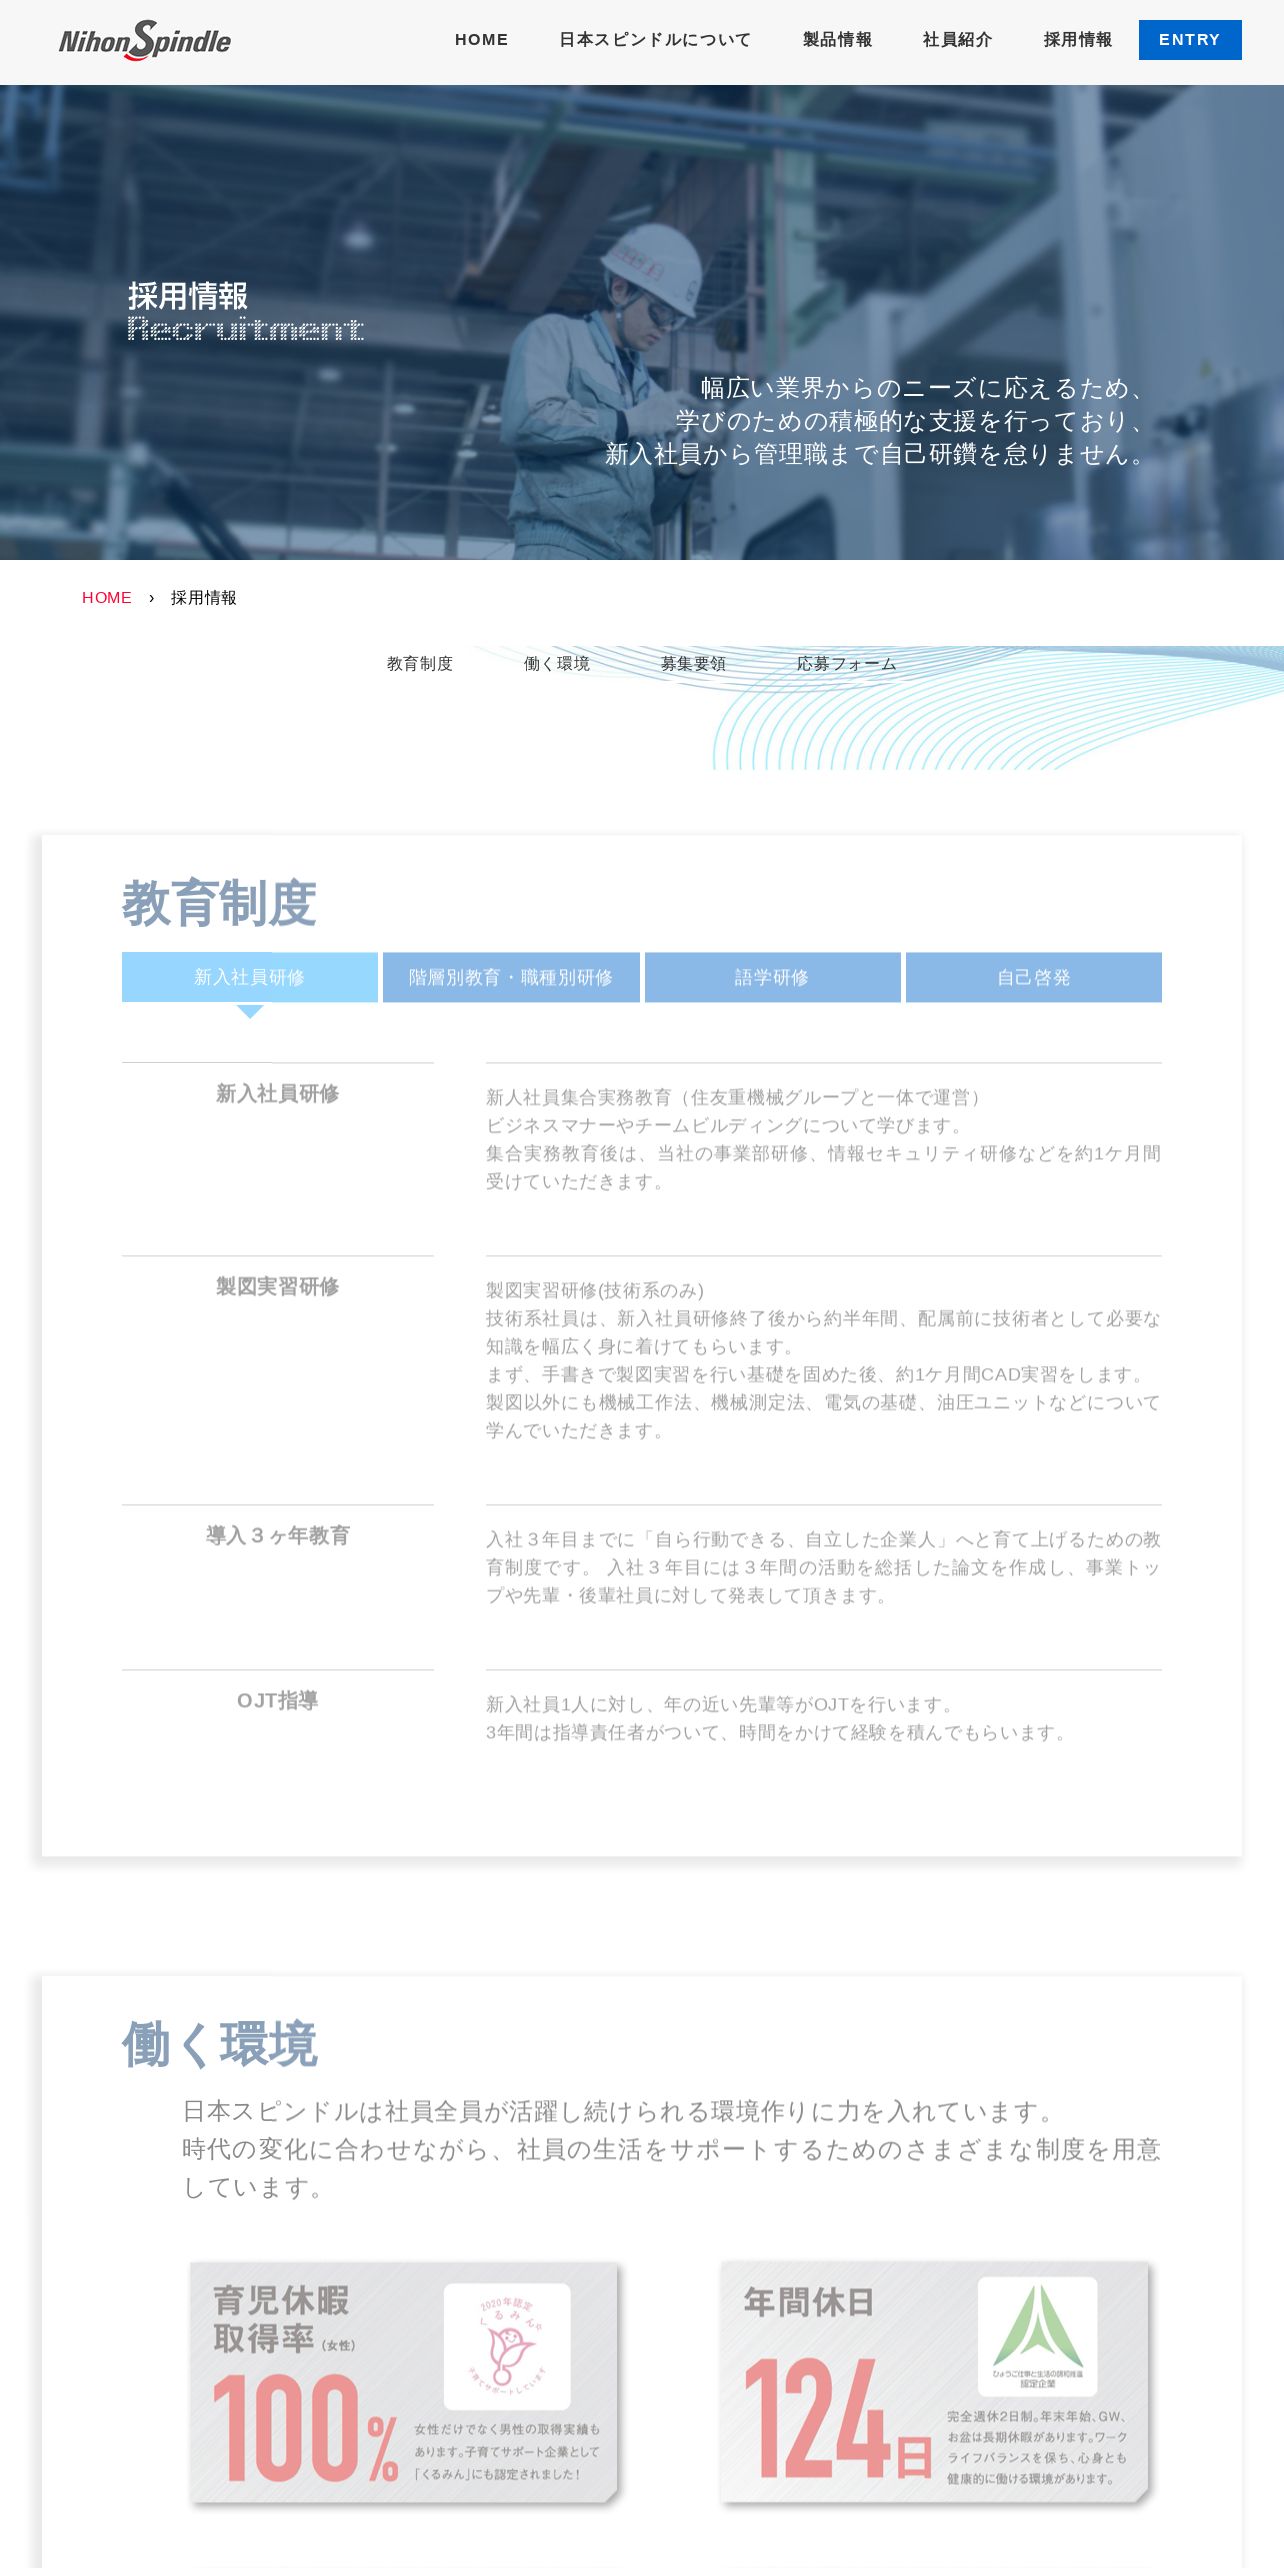Viewport: 1284px width, 2568px height.
Task: Switch to the 自己啓発 tab
Action: point(1034,977)
